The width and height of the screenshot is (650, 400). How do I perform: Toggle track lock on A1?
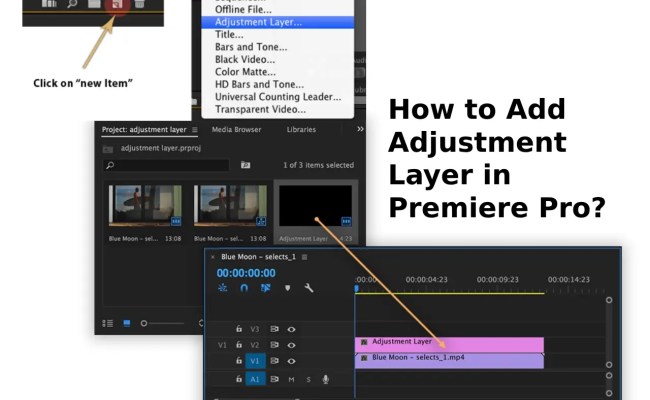click(239, 379)
